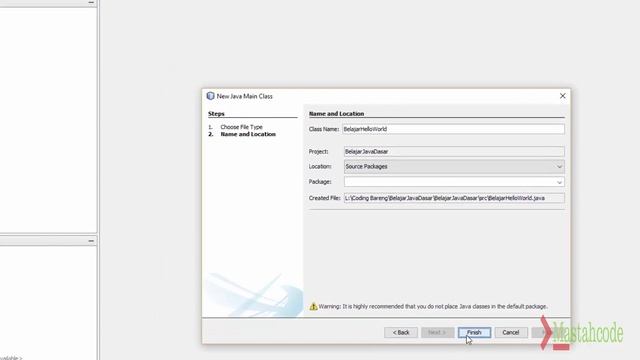Close the New Java Main Class dialog
The width and height of the screenshot is (640, 360).
coord(562,96)
